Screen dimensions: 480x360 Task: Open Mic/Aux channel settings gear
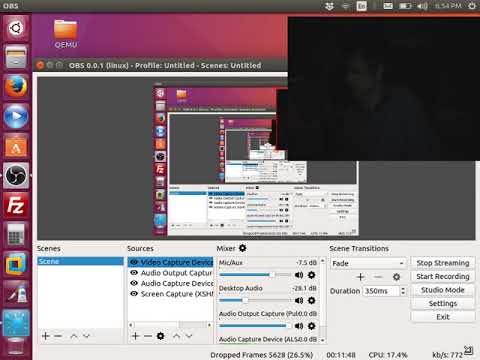[x=311, y=275]
